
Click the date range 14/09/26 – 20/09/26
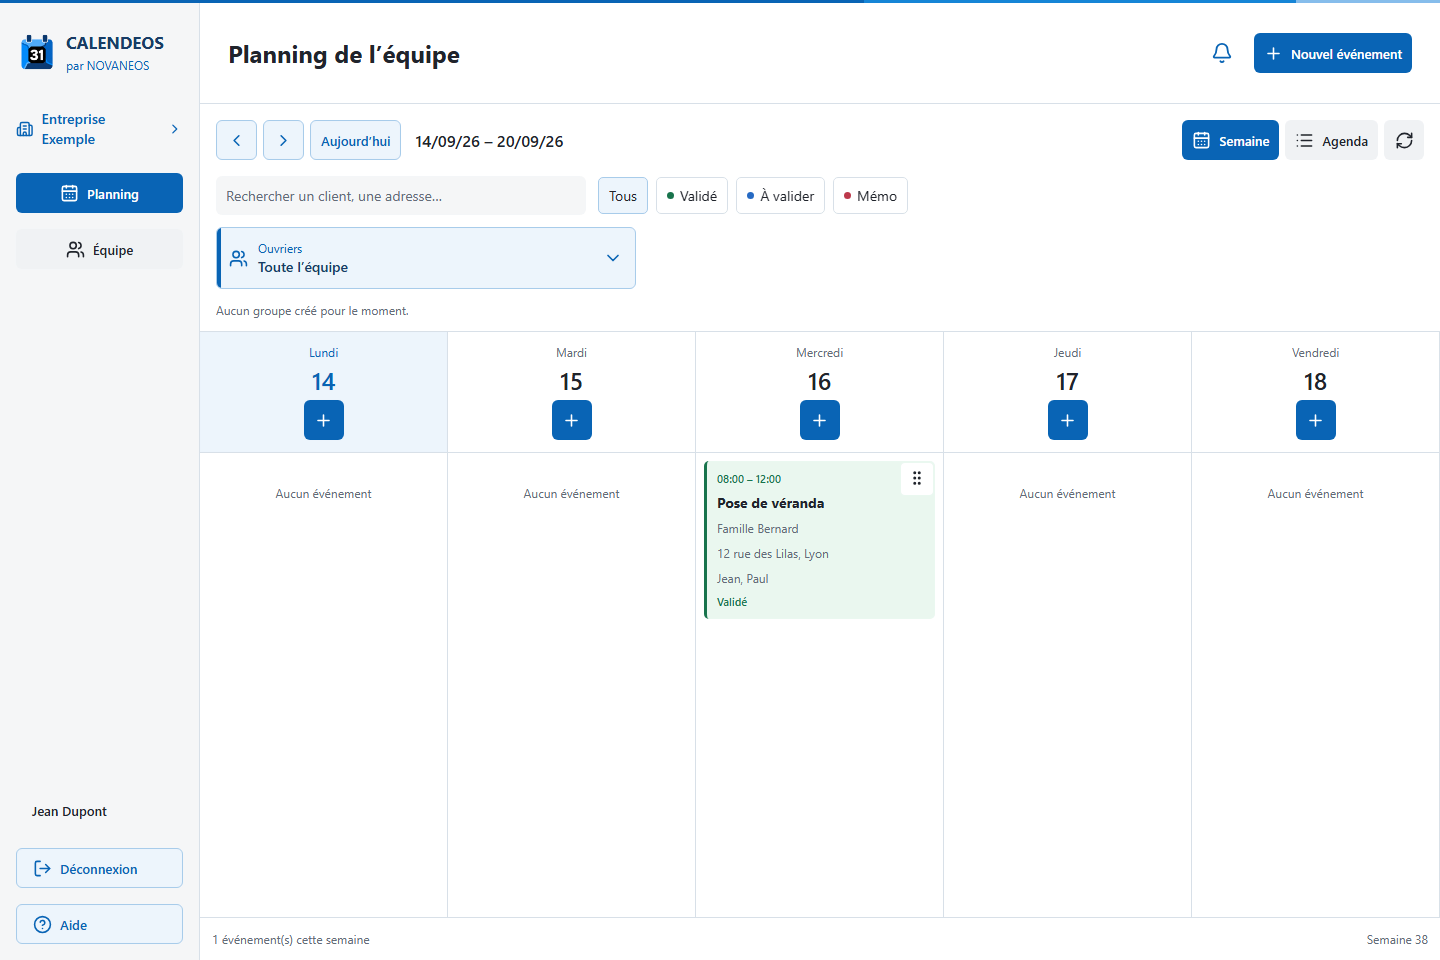(489, 142)
